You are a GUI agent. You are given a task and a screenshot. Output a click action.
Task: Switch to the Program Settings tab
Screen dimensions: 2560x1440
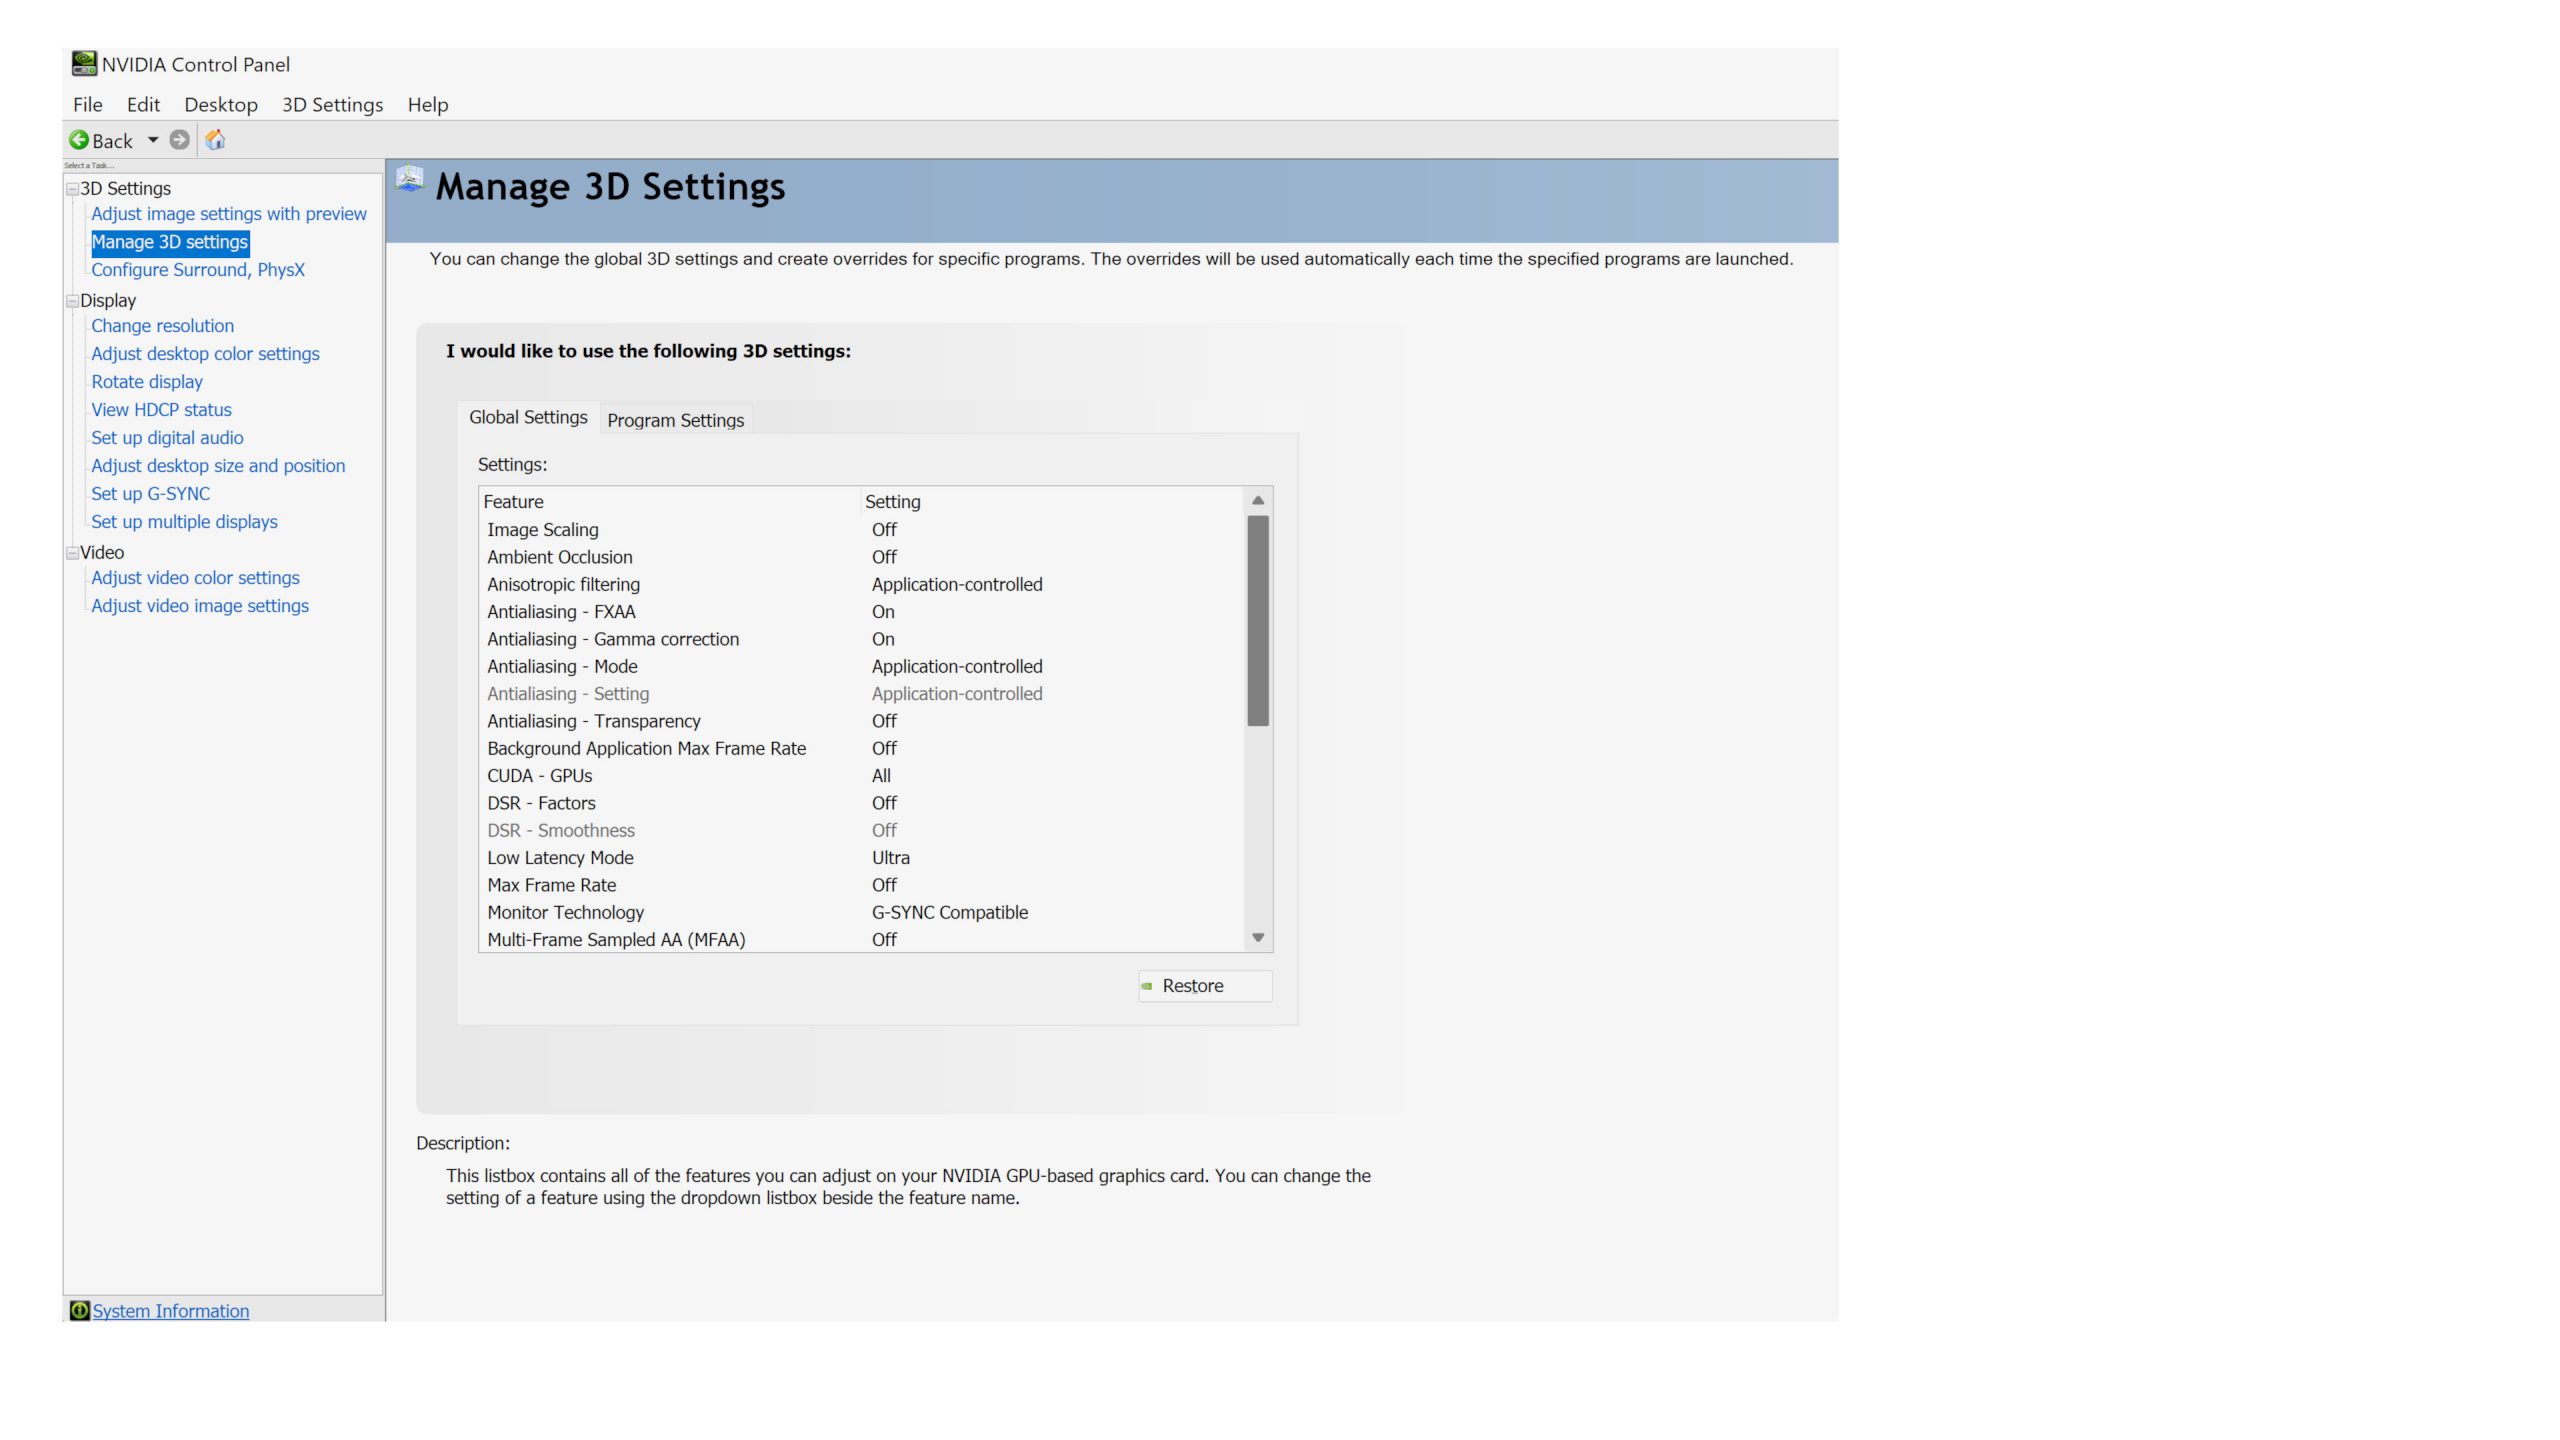tap(675, 421)
